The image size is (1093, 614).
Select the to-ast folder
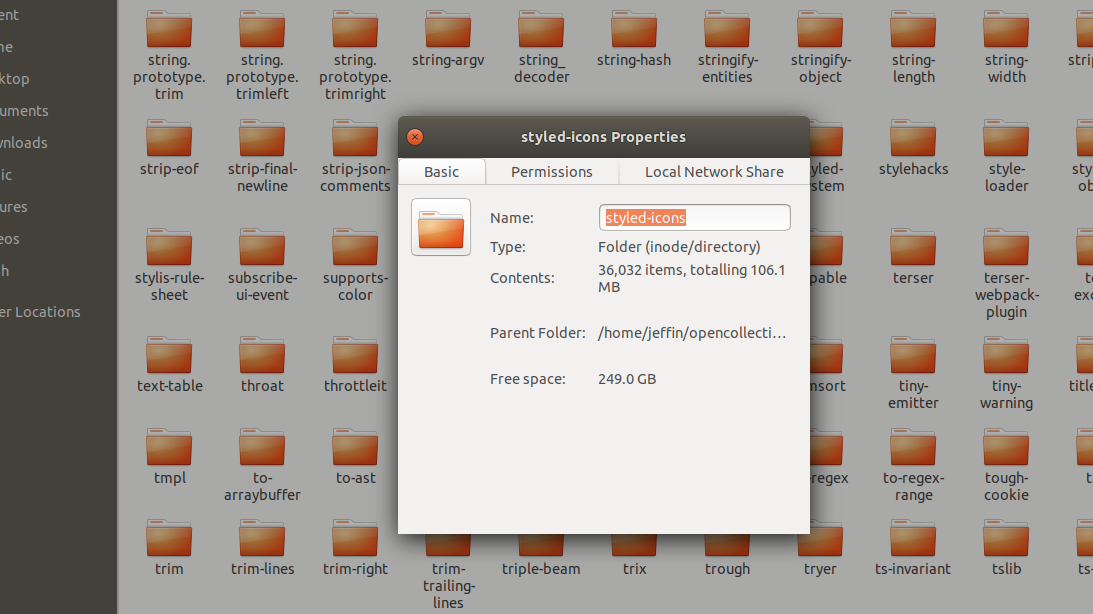pyautogui.click(x=355, y=457)
